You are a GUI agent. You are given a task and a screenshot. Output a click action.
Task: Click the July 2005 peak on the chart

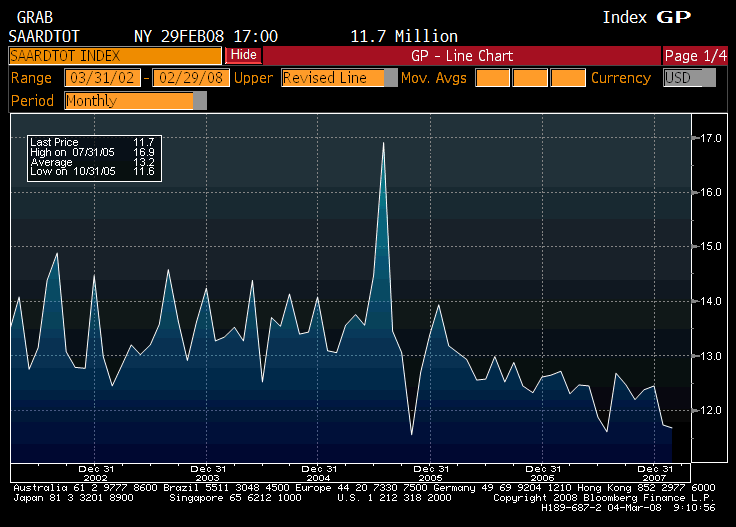point(383,143)
